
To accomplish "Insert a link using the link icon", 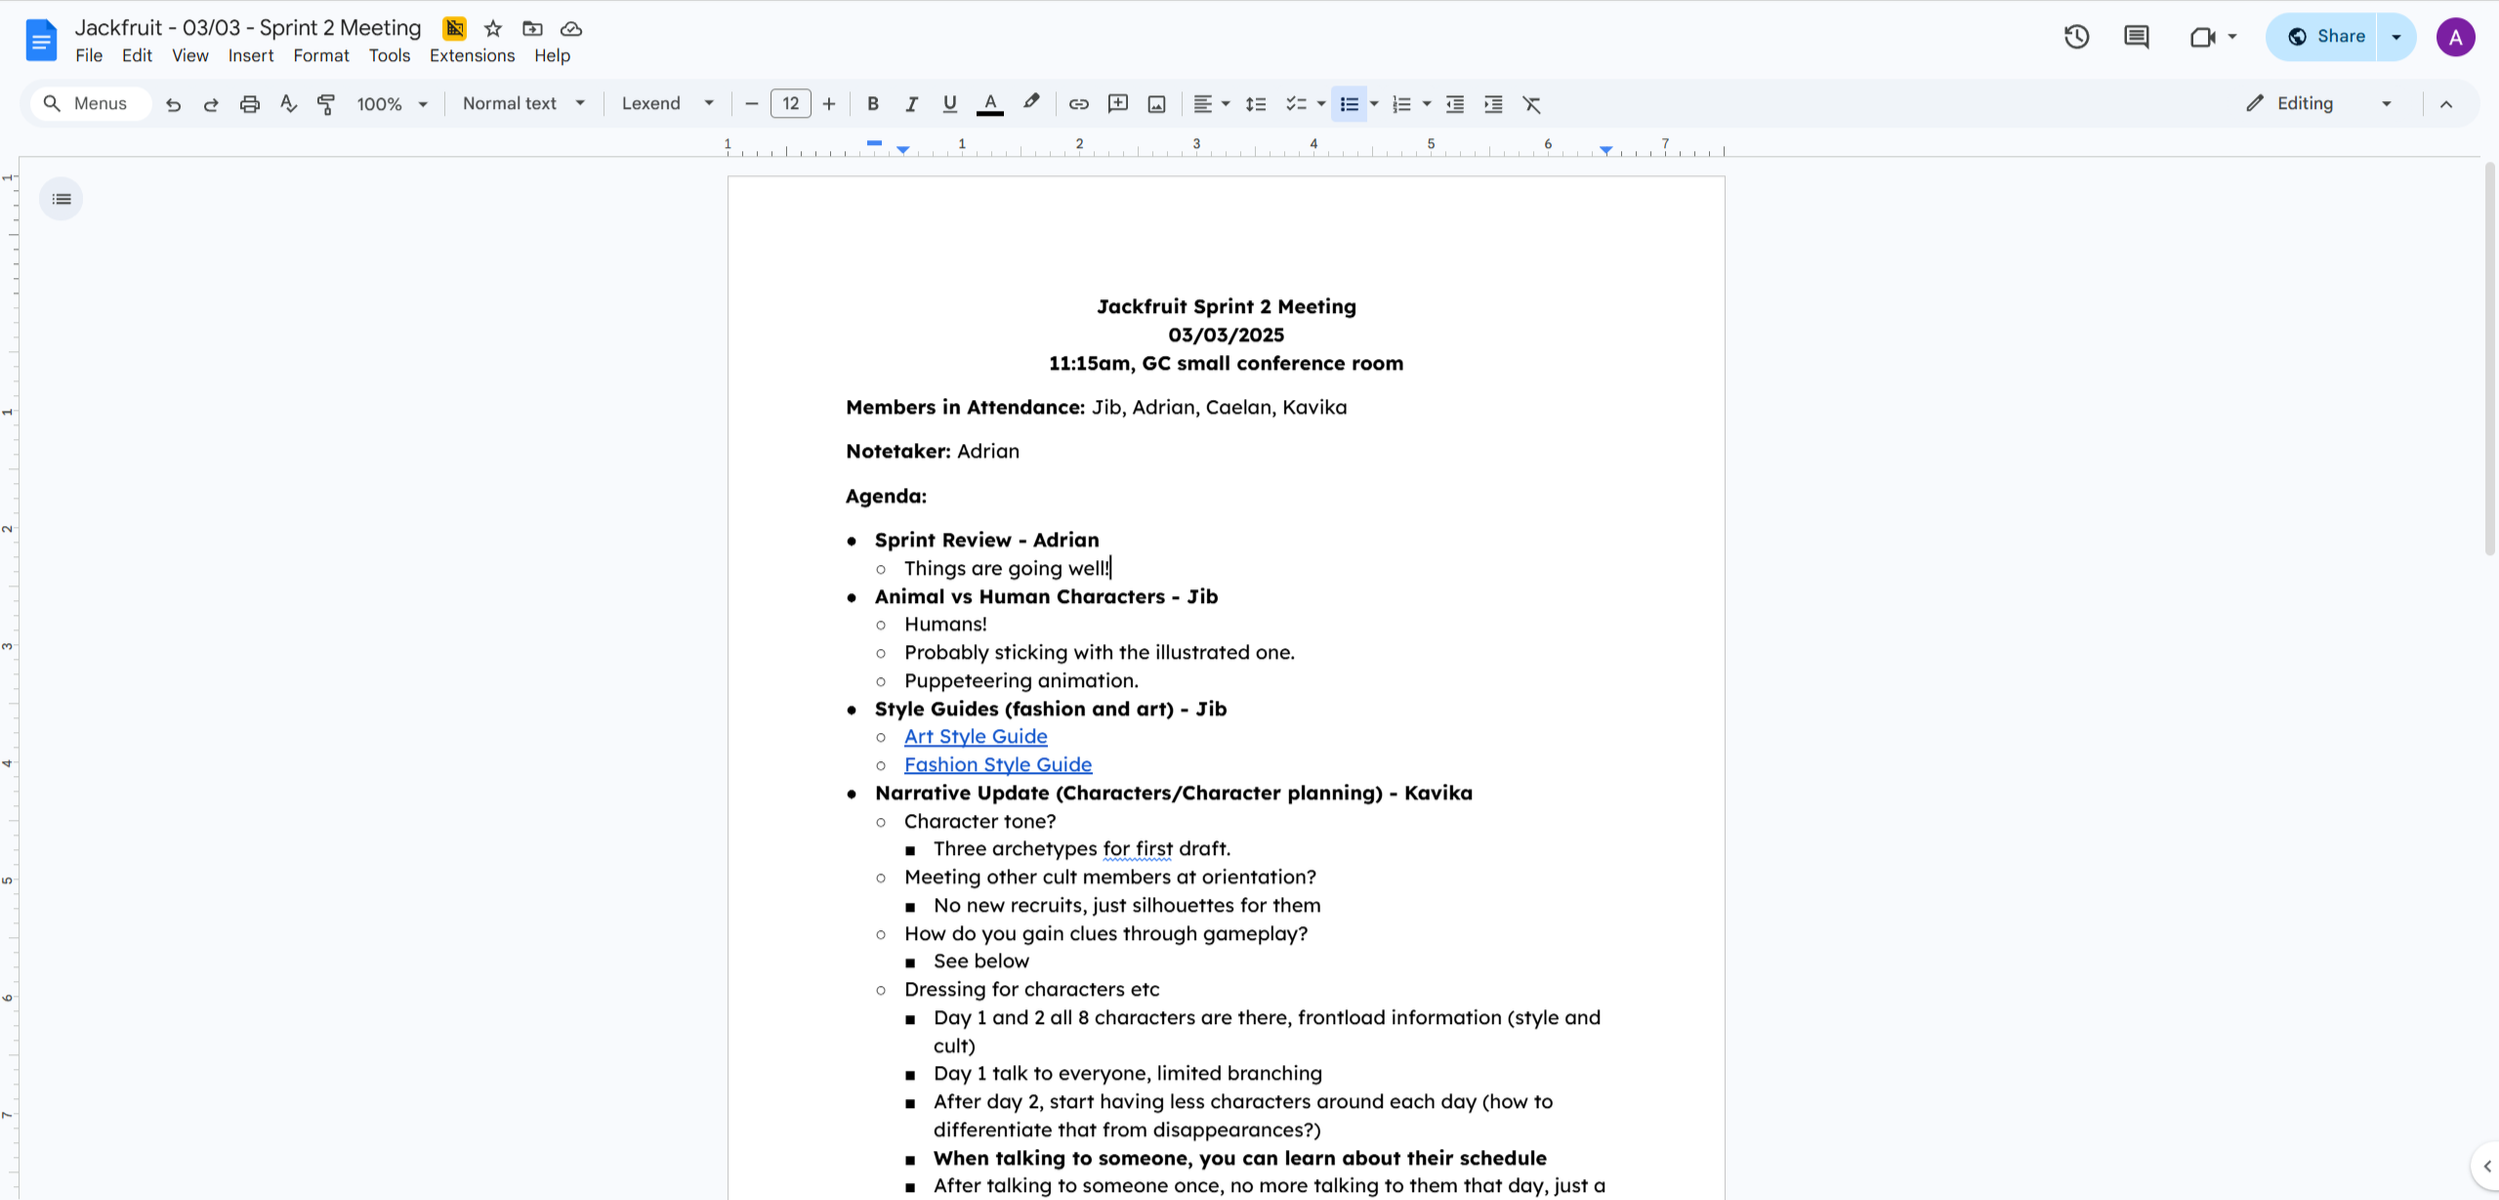I will pos(1077,103).
